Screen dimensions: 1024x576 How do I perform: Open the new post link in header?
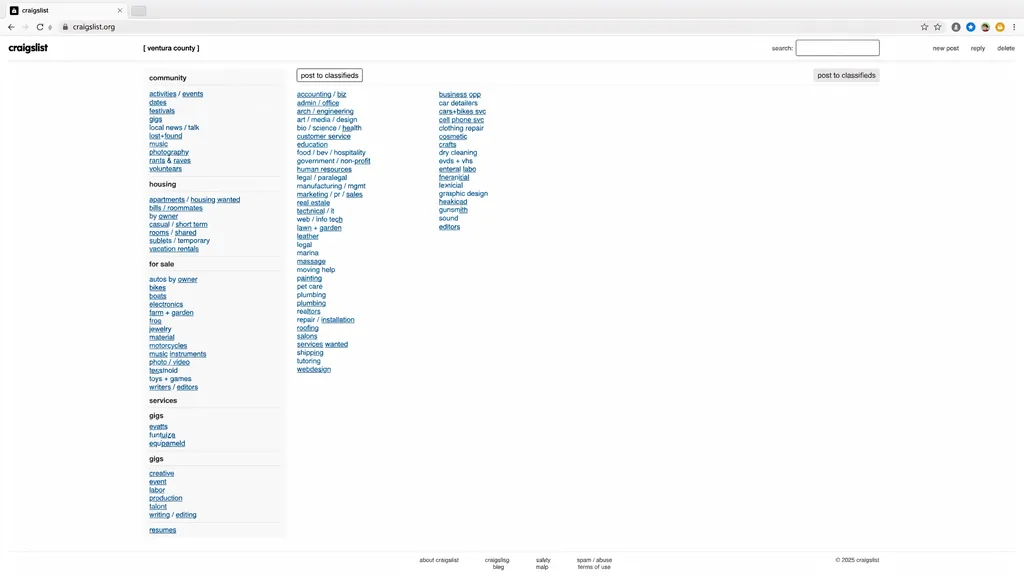point(945,48)
